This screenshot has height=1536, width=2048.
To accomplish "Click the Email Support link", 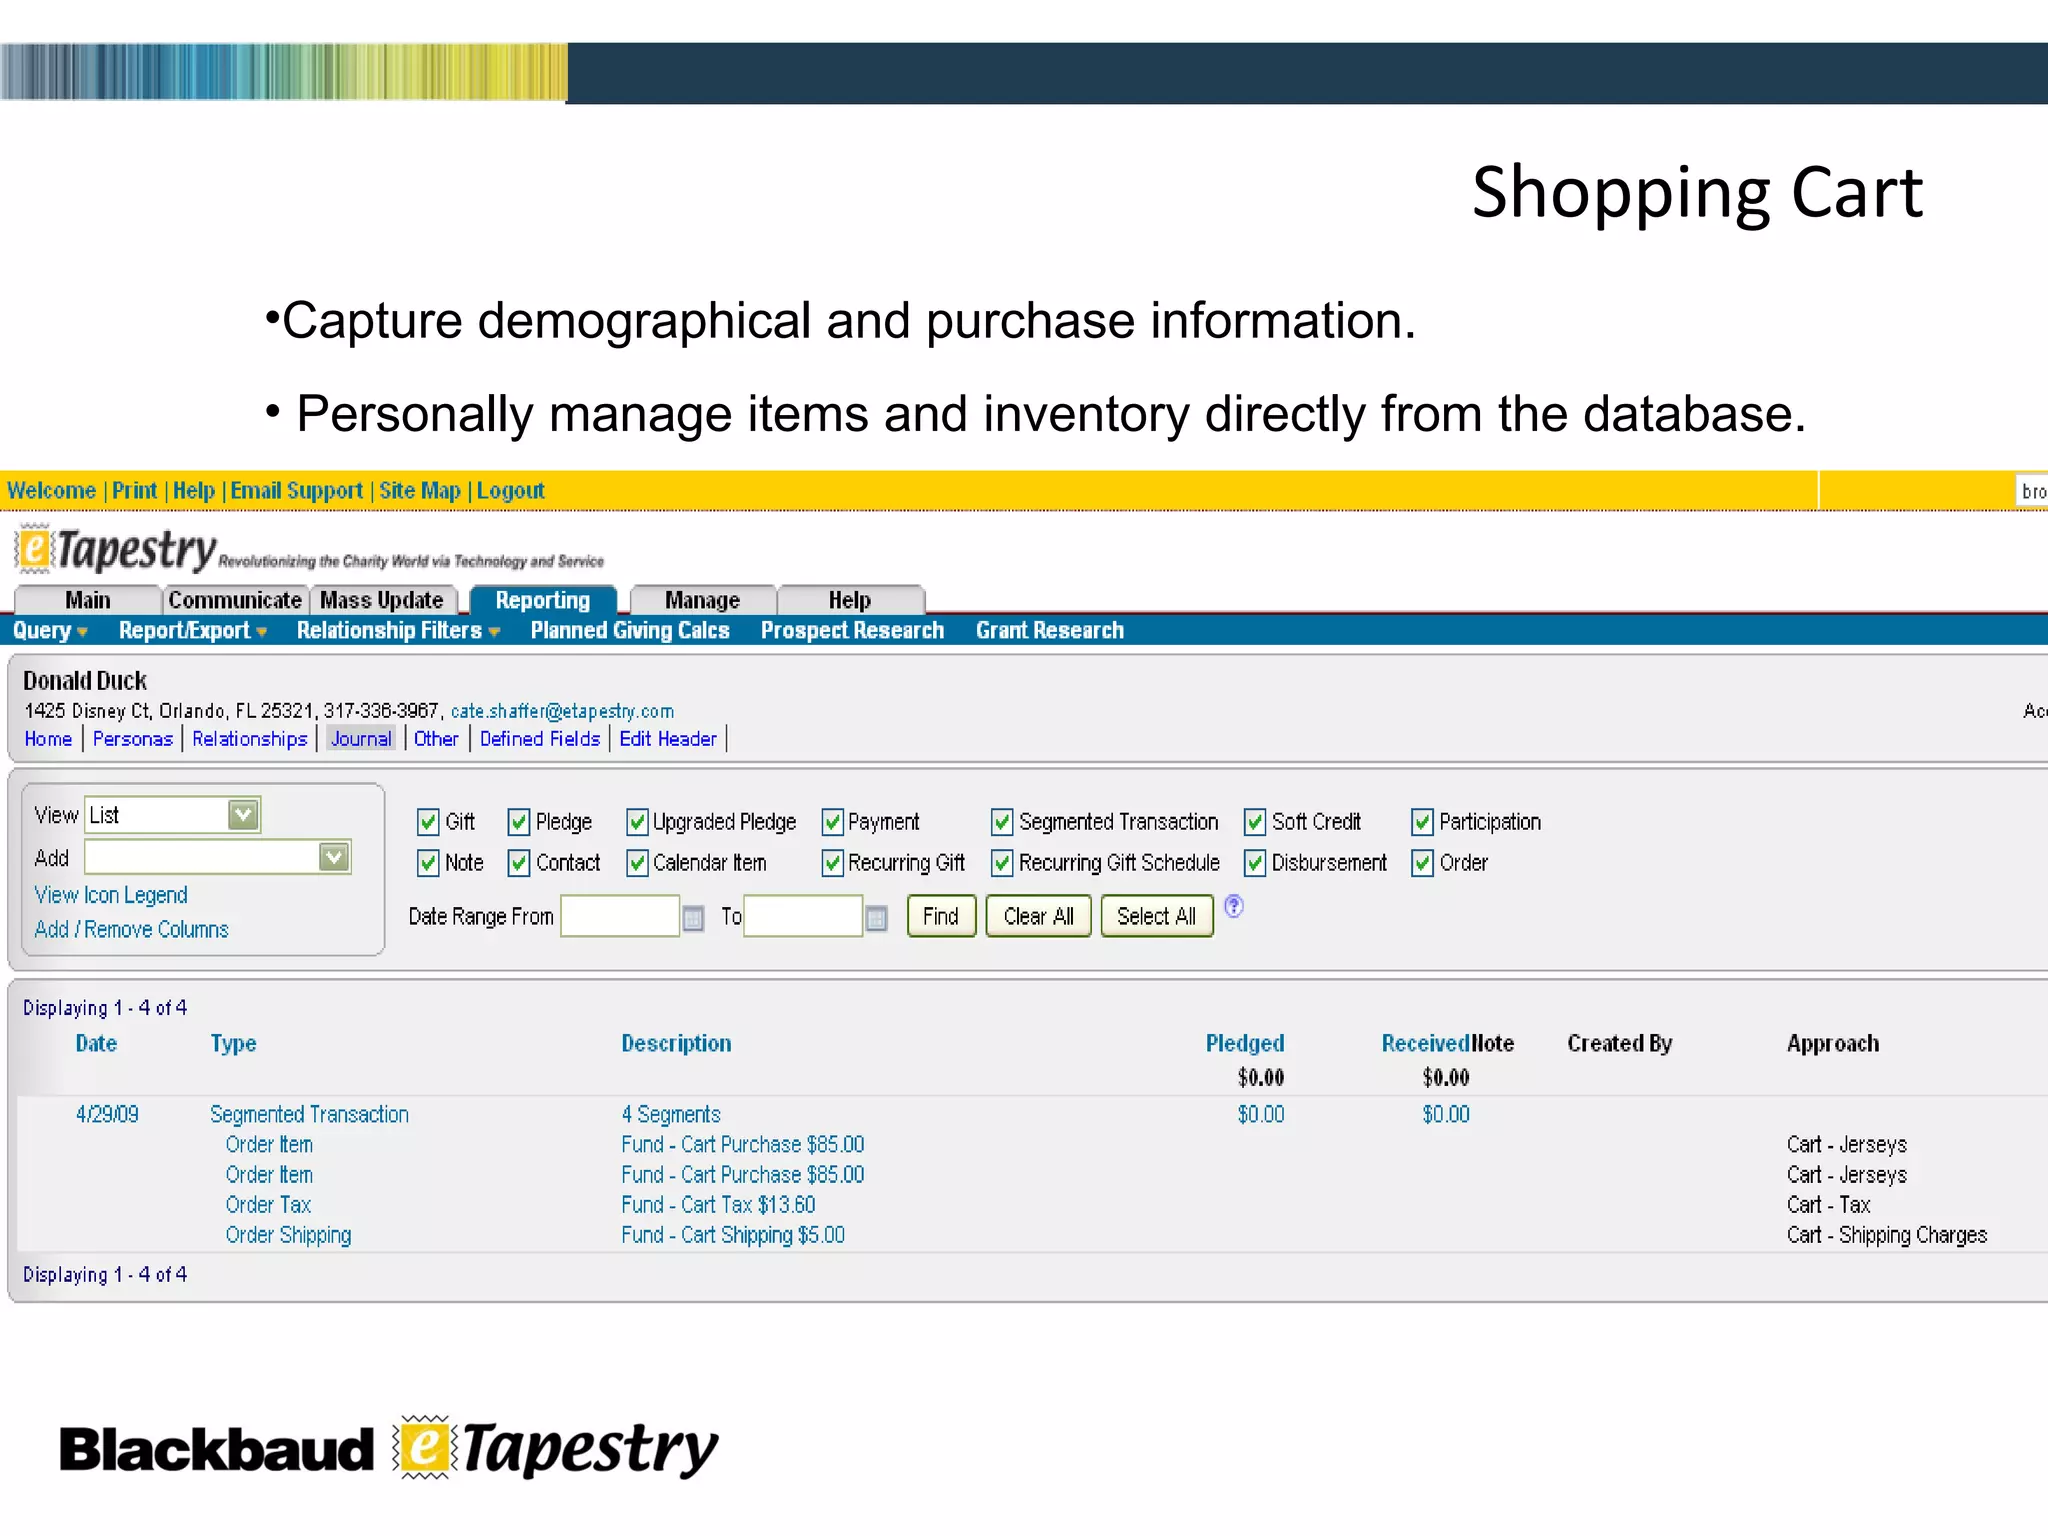I will coord(297,491).
